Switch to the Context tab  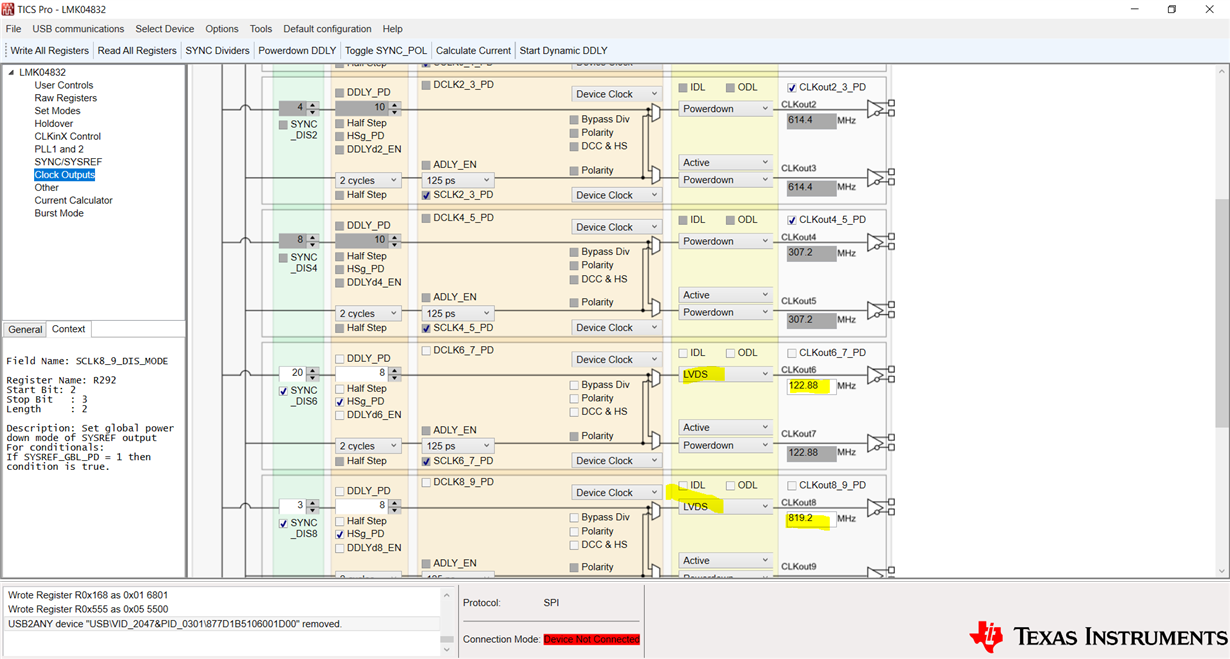pyautogui.click(x=68, y=329)
